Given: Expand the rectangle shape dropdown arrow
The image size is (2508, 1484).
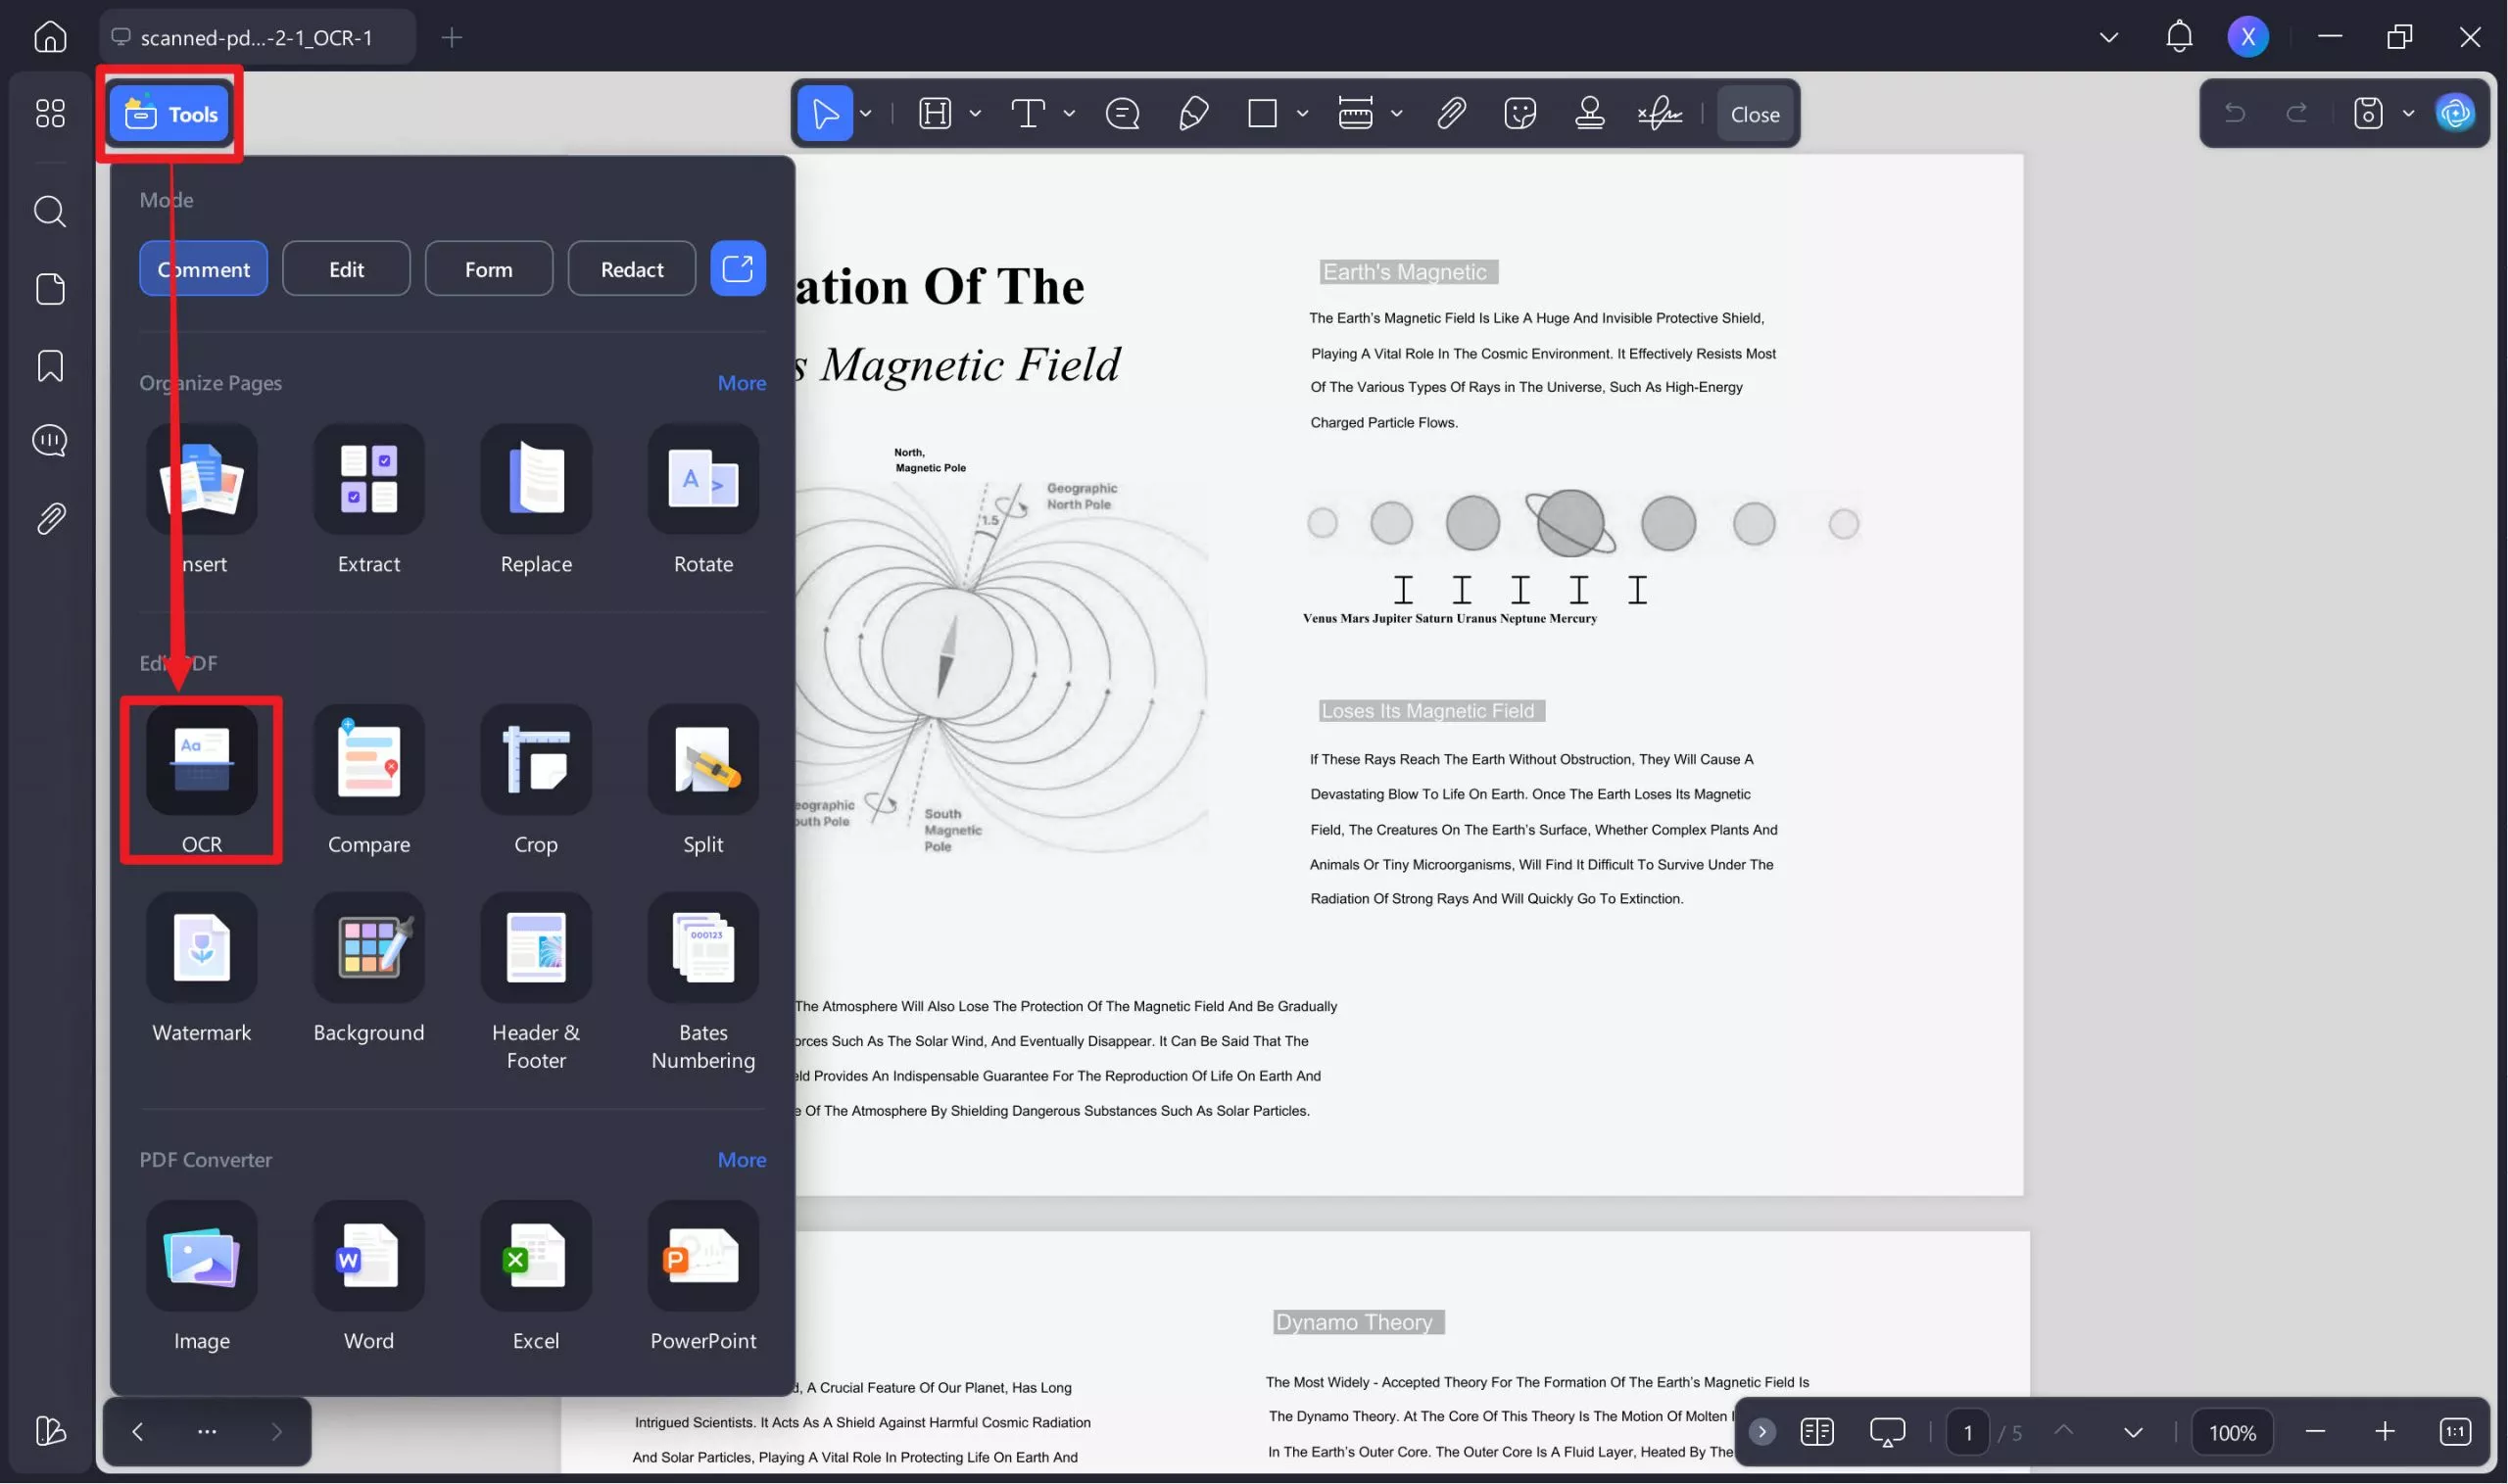Looking at the screenshot, I should pos(1302,113).
